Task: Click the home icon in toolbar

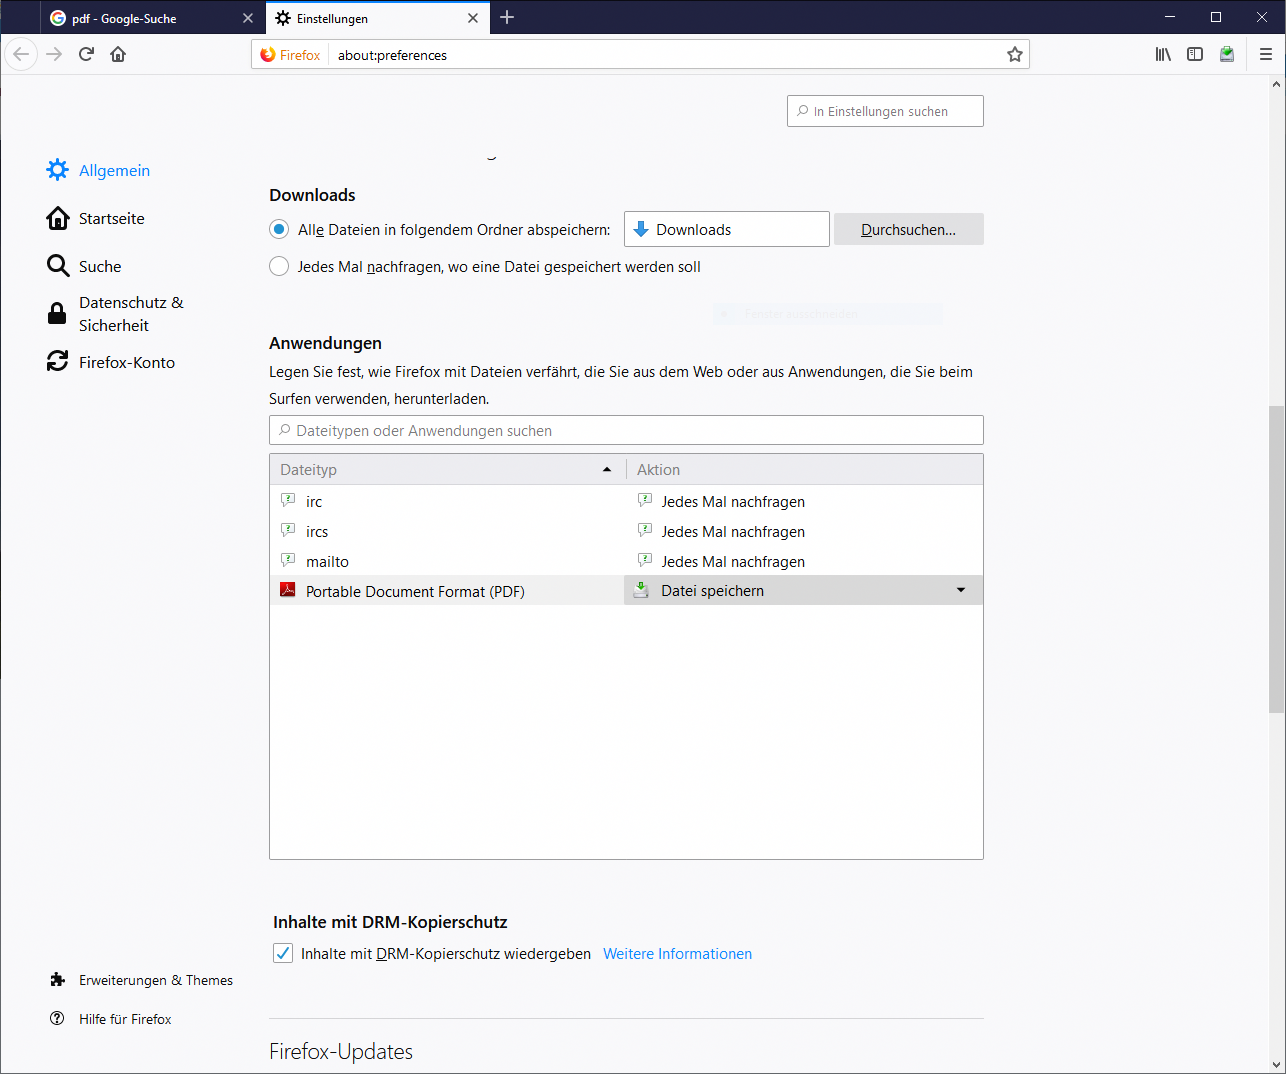Action: [118, 54]
